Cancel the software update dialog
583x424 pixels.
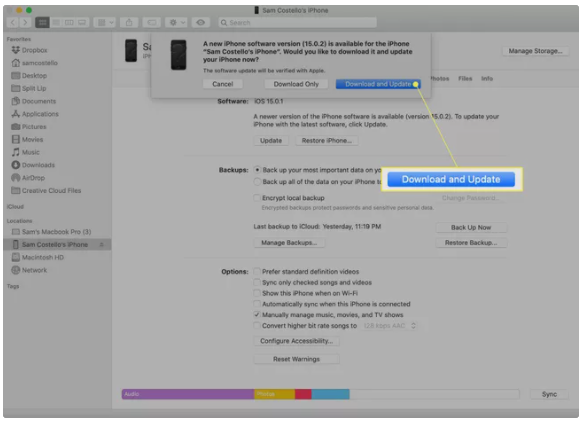(222, 84)
